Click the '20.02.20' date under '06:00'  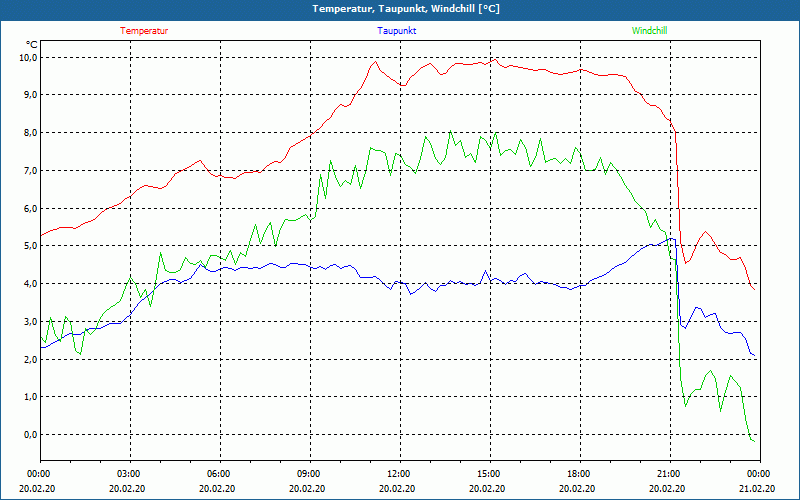[217, 488]
